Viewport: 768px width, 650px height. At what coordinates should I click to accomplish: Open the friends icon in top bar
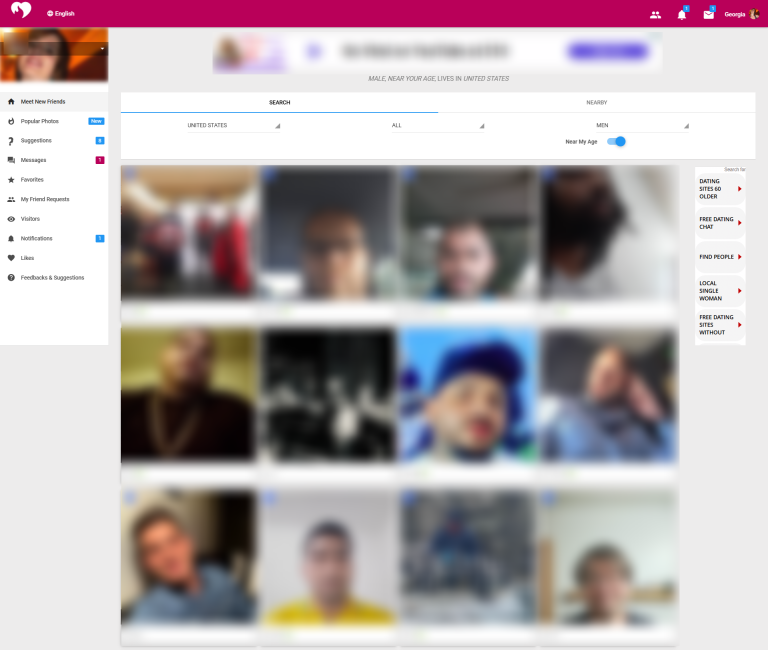point(655,14)
